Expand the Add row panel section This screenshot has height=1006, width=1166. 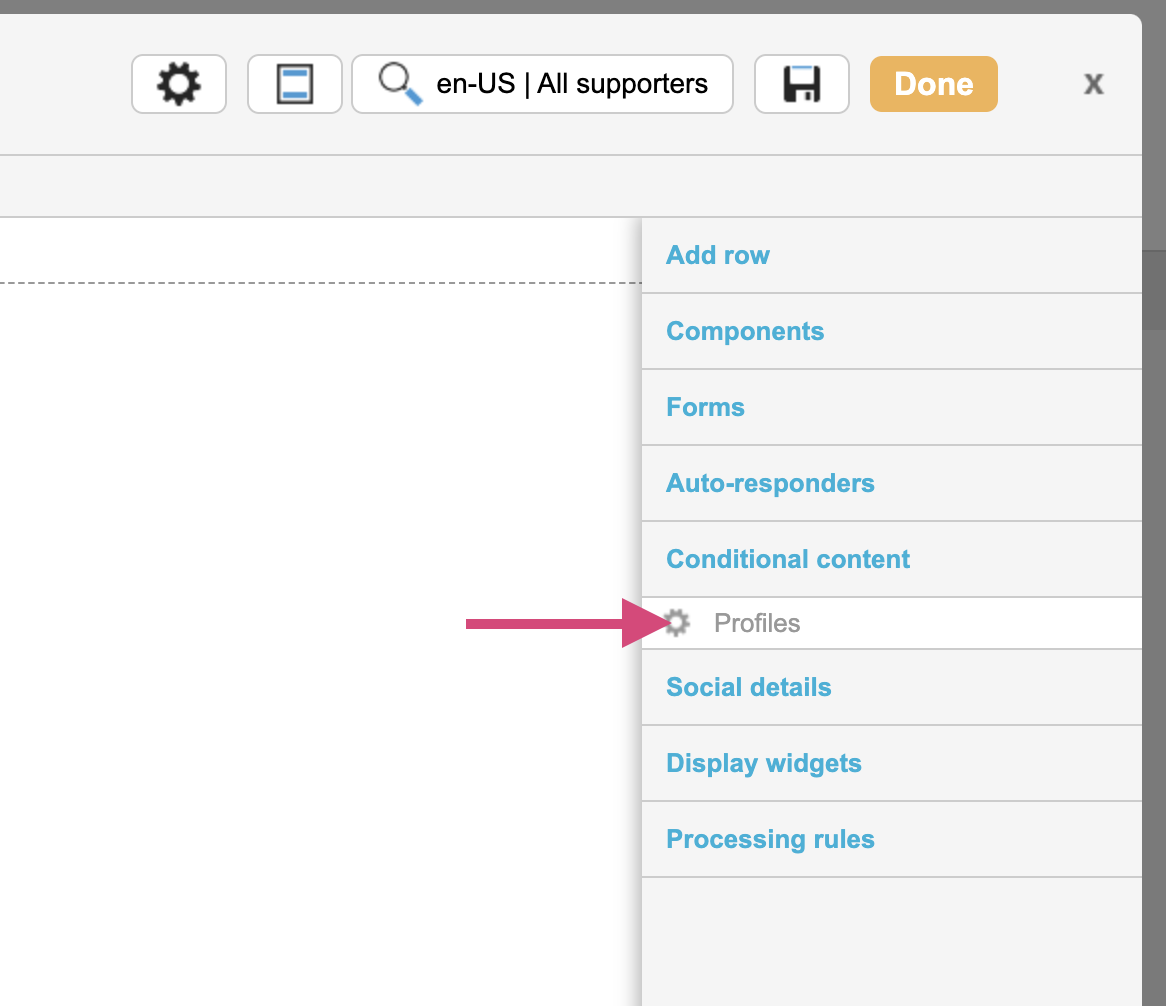pos(718,255)
